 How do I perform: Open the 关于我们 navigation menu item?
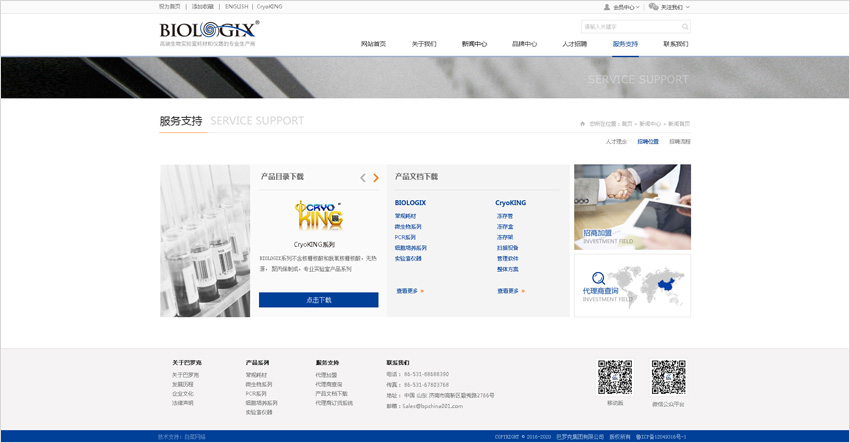click(424, 44)
